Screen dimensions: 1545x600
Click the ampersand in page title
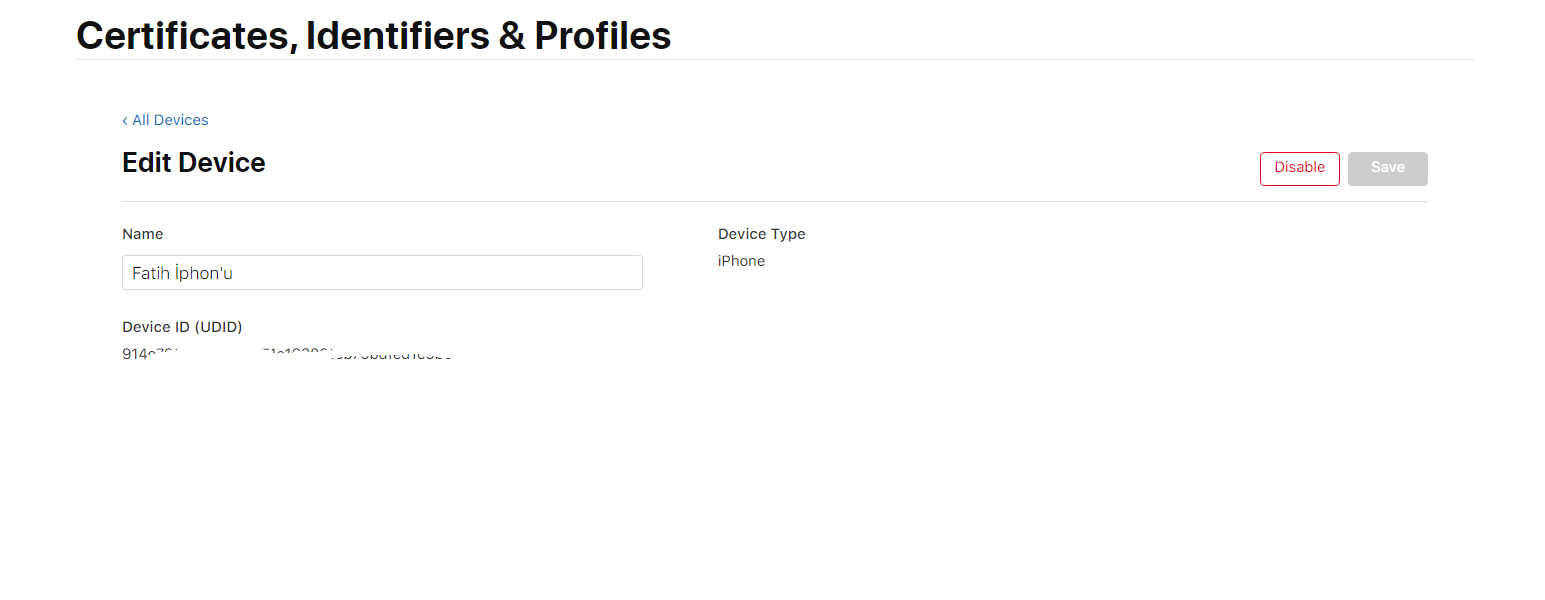512,36
